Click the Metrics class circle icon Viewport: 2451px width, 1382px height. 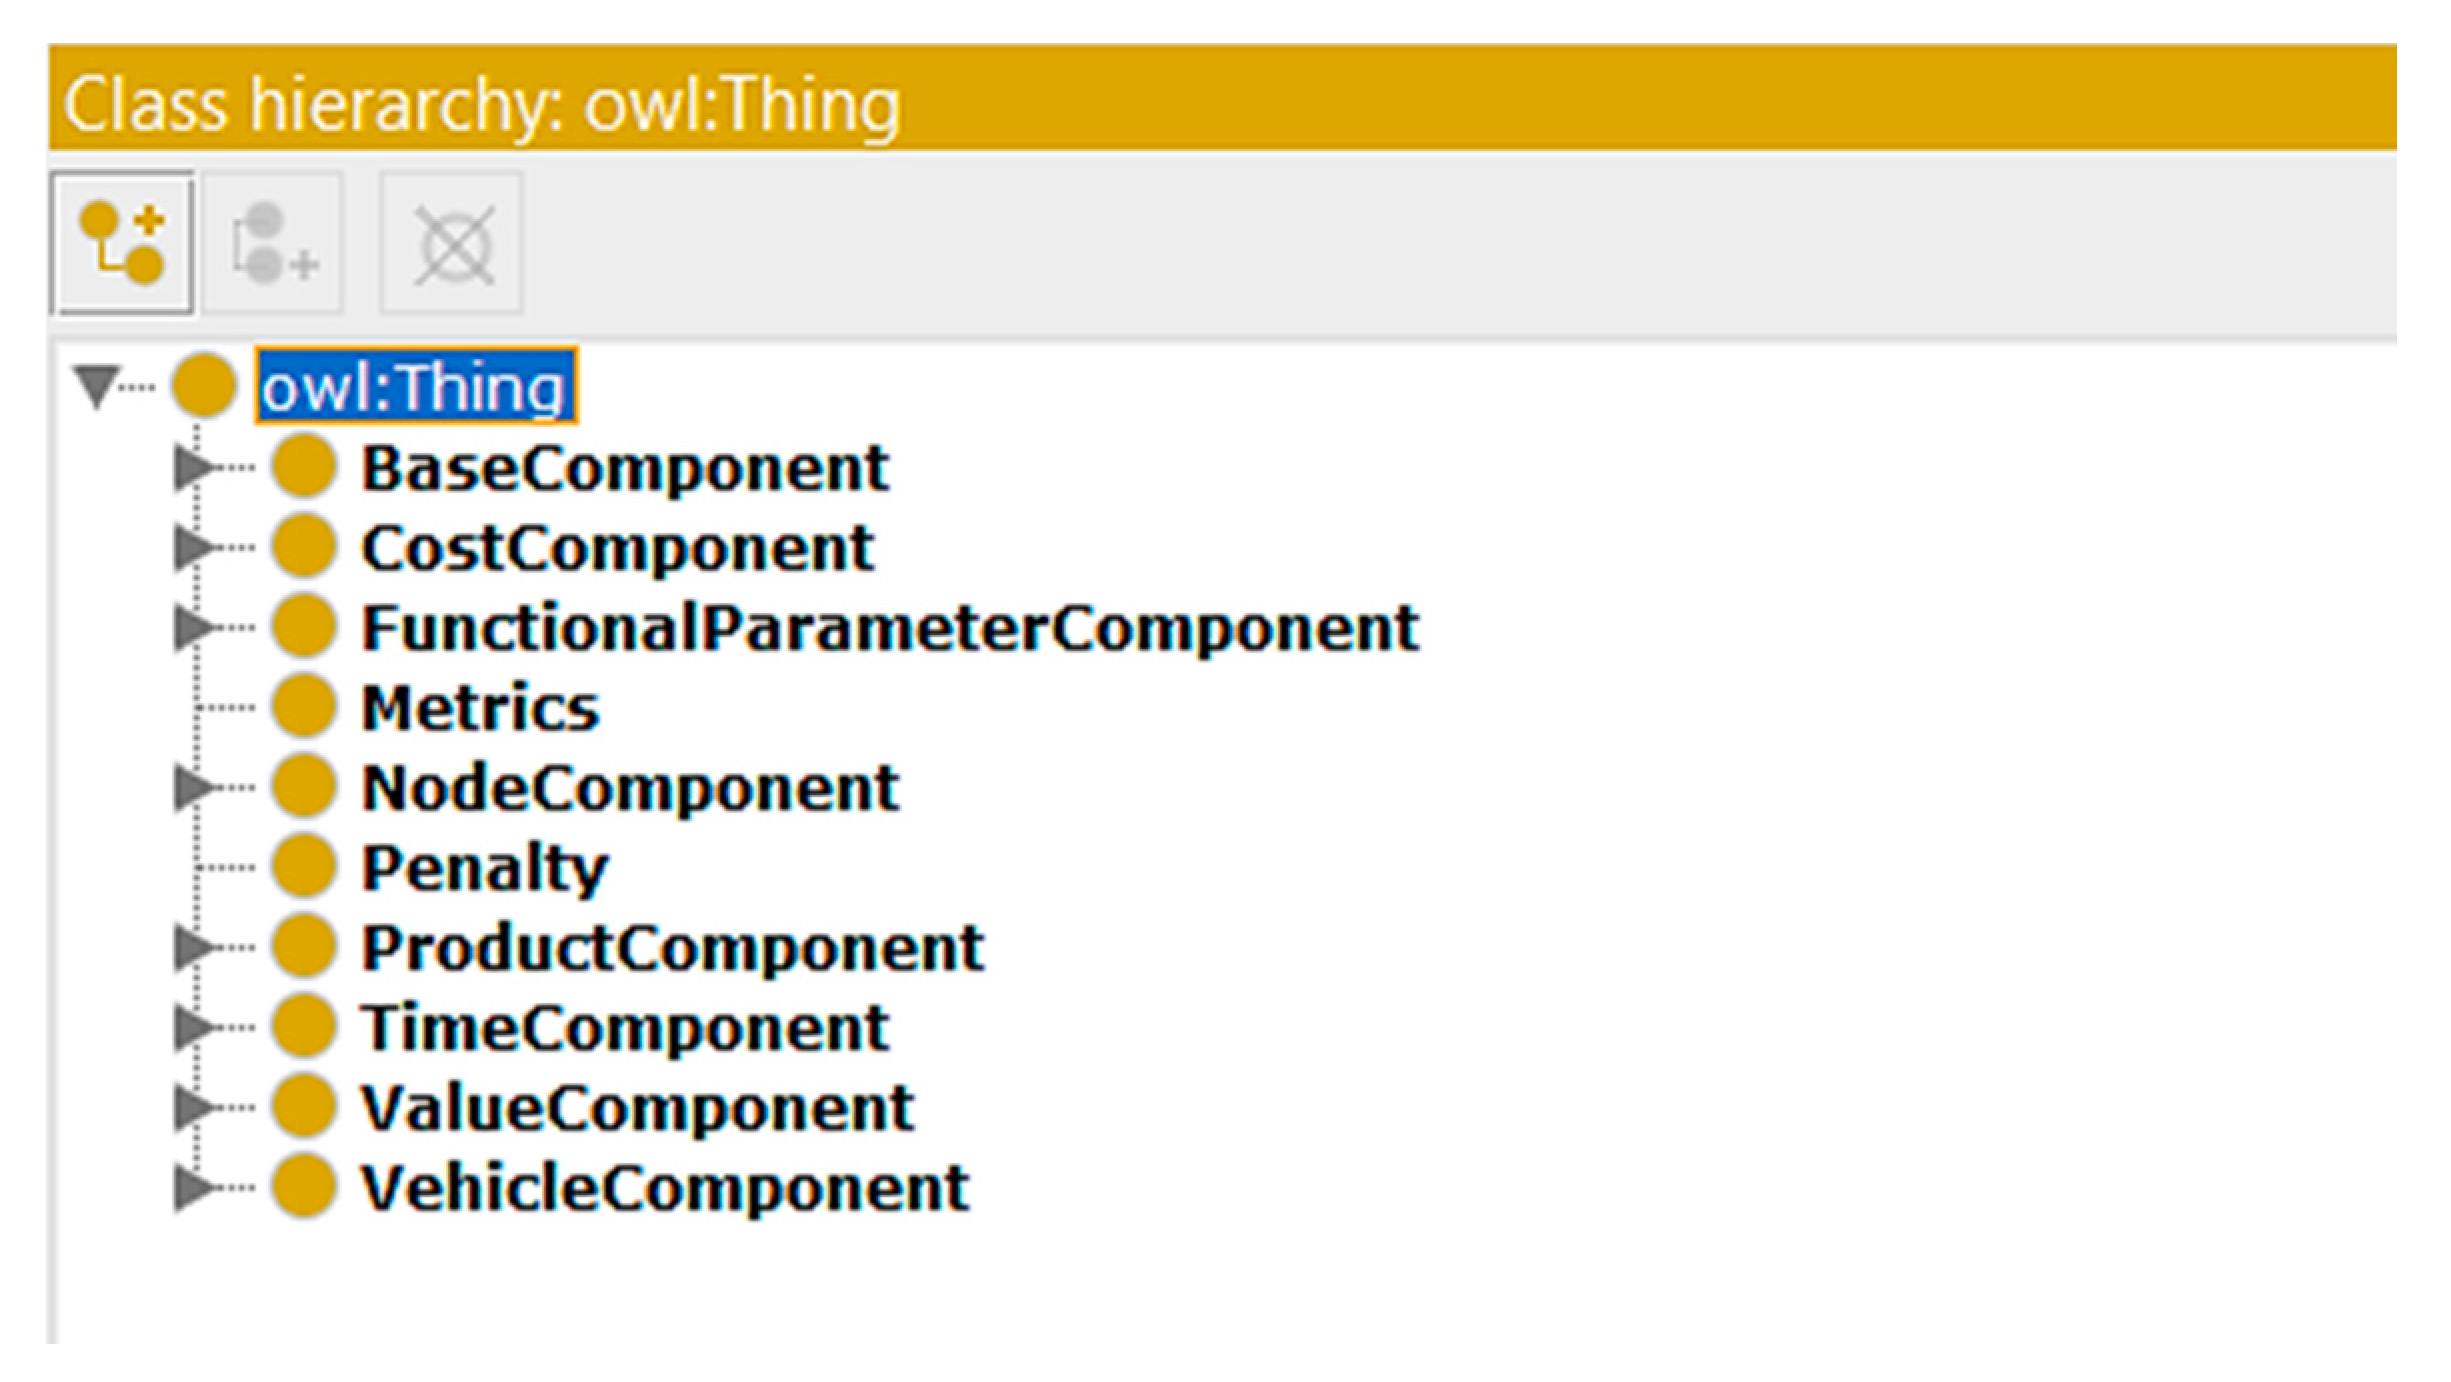pyautogui.click(x=303, y=707)
